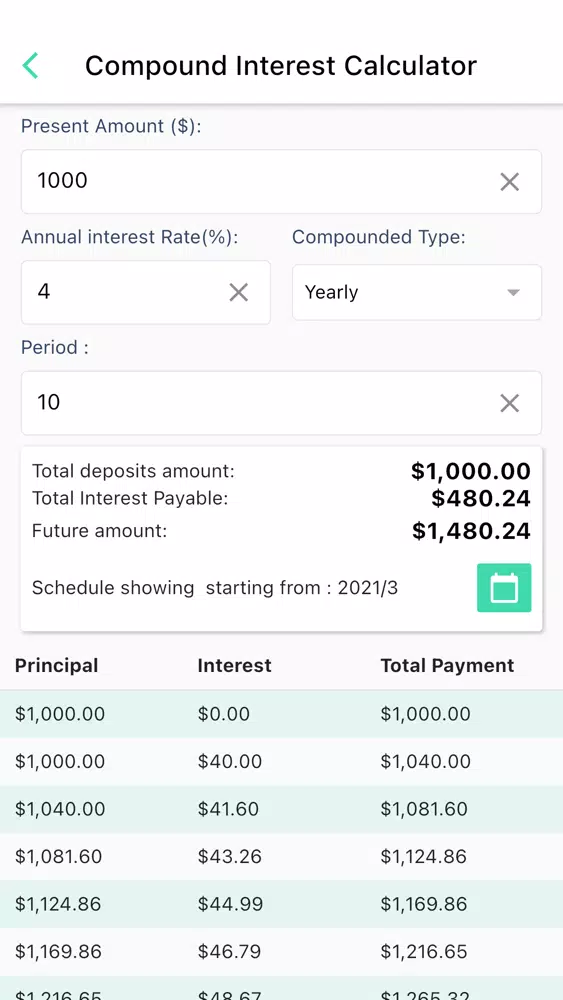
Task: Tap the Total Interest Payable $480.24 value
Action: click(481, 498)
